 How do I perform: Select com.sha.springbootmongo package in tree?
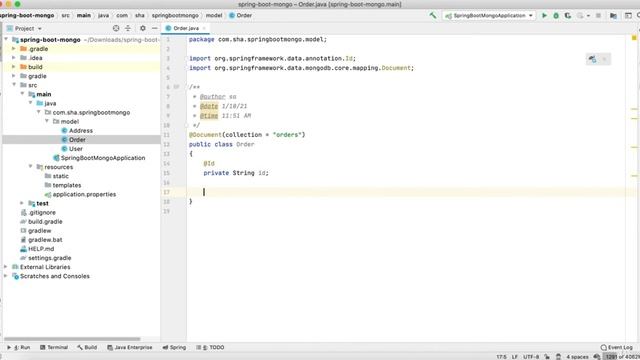click(87, 112)
